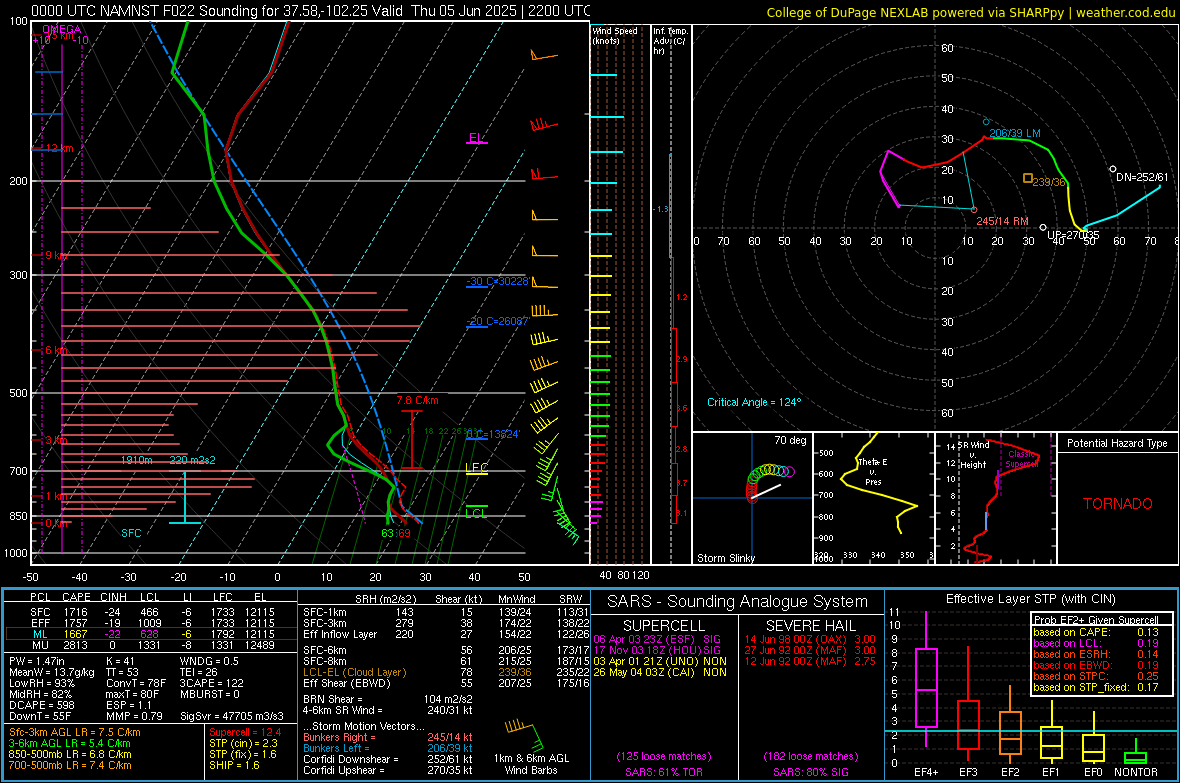Click the green LCL level label

coord(476,513)
